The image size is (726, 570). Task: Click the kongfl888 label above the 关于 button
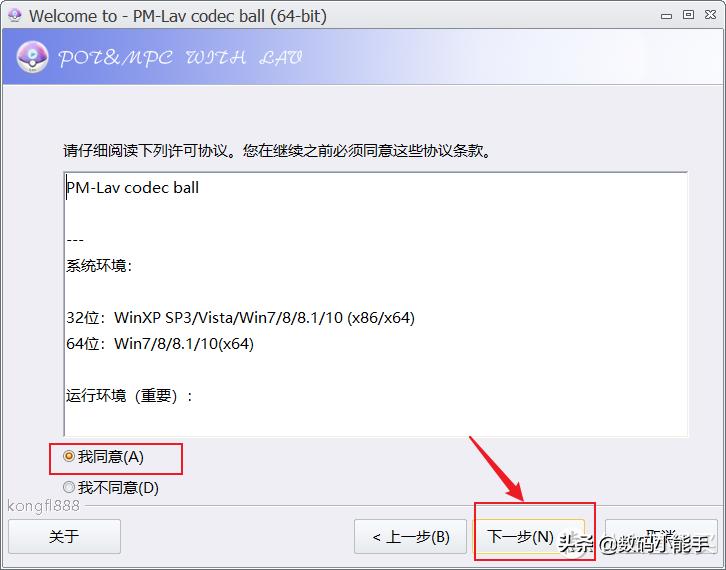(x=44, y=506)
